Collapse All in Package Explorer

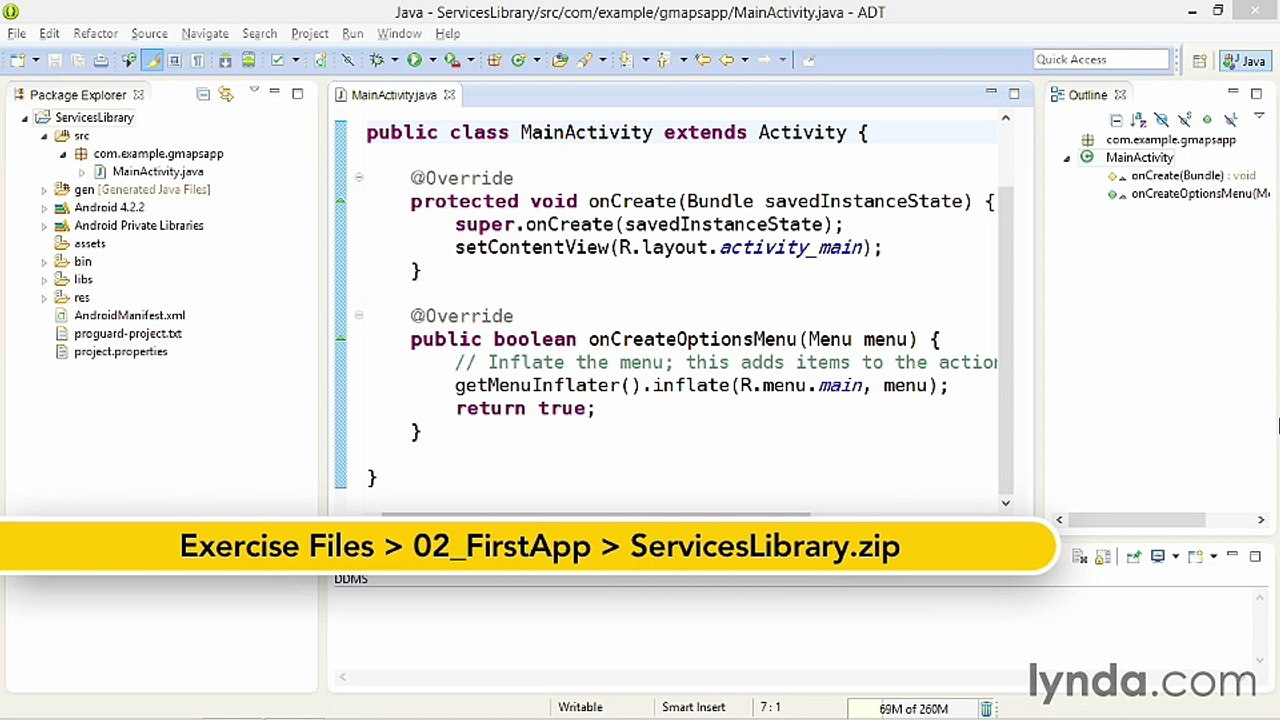(x=203, y=94)
